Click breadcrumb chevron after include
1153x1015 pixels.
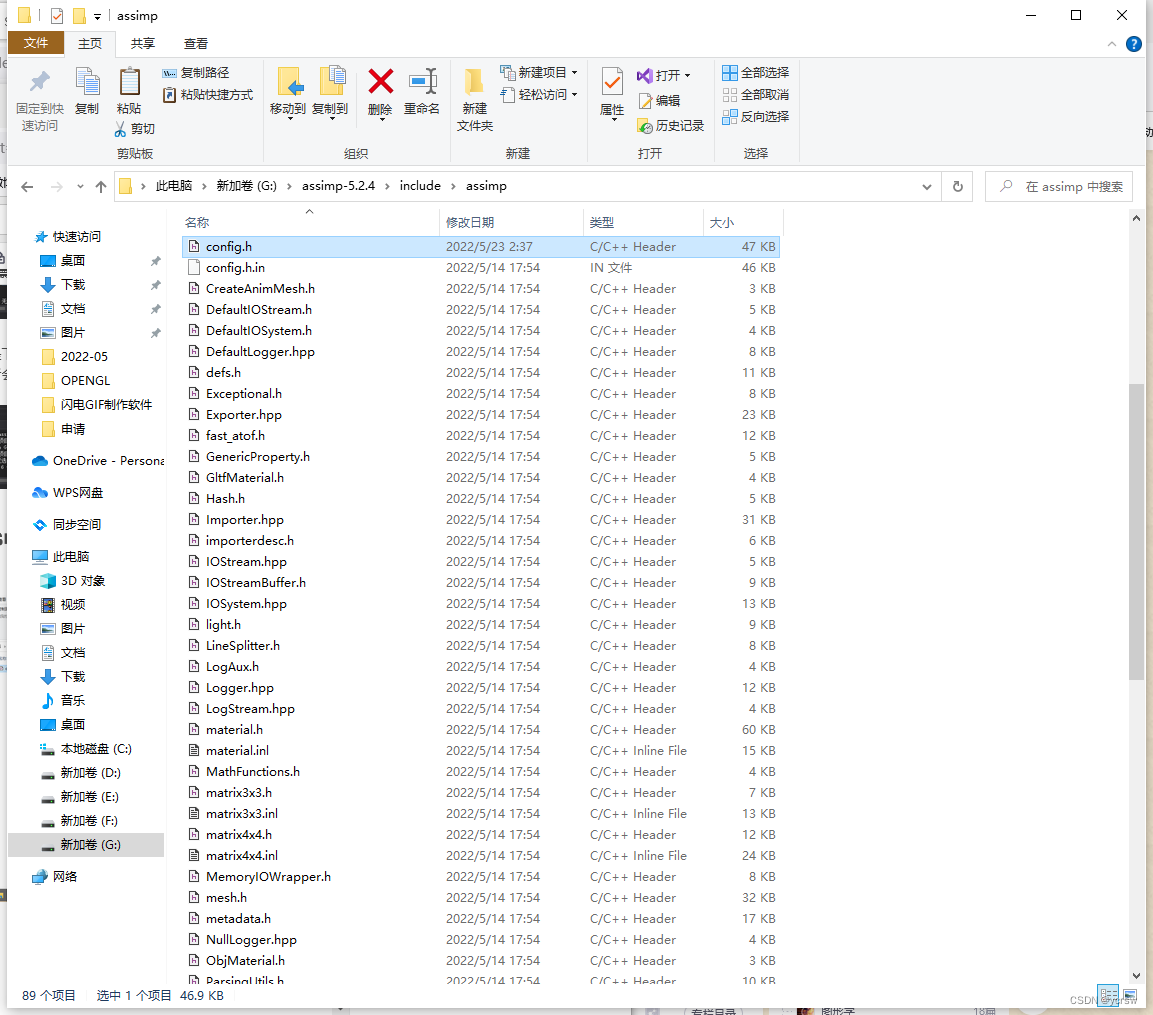tap(453, 187)
